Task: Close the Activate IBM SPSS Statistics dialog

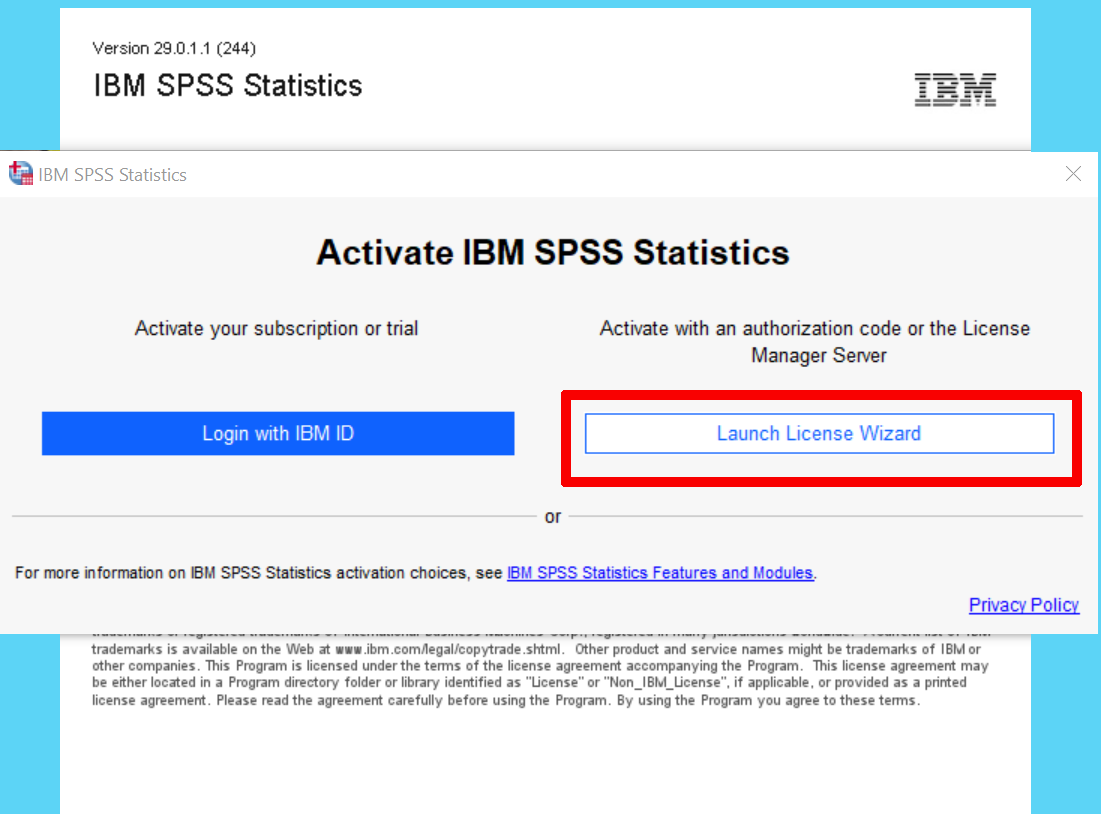Action: coord(1073,173)
